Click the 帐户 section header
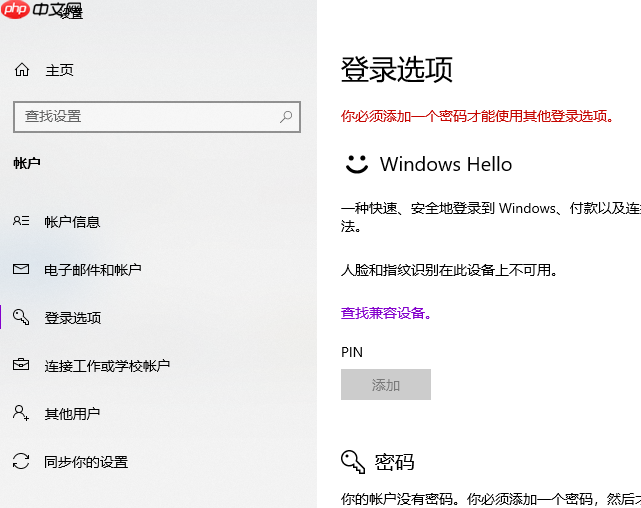Image resolution: width=641 pixels, height=508 pixels. tap(27, 163)
